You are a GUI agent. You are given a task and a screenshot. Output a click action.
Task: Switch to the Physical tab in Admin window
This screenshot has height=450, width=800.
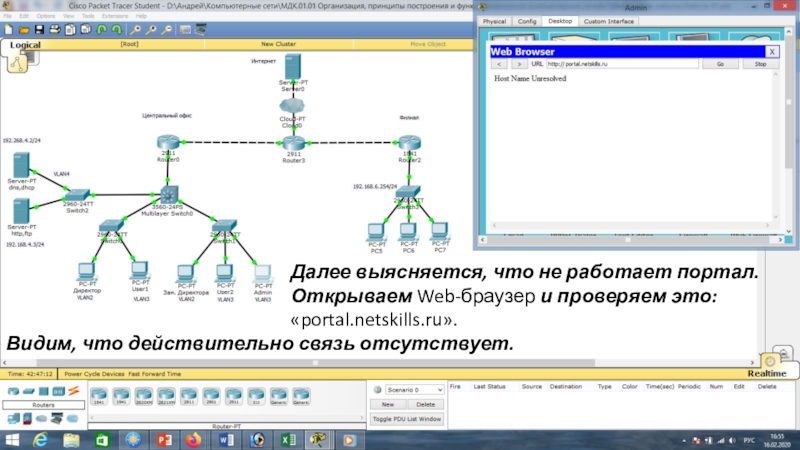[x=494, y=21]
